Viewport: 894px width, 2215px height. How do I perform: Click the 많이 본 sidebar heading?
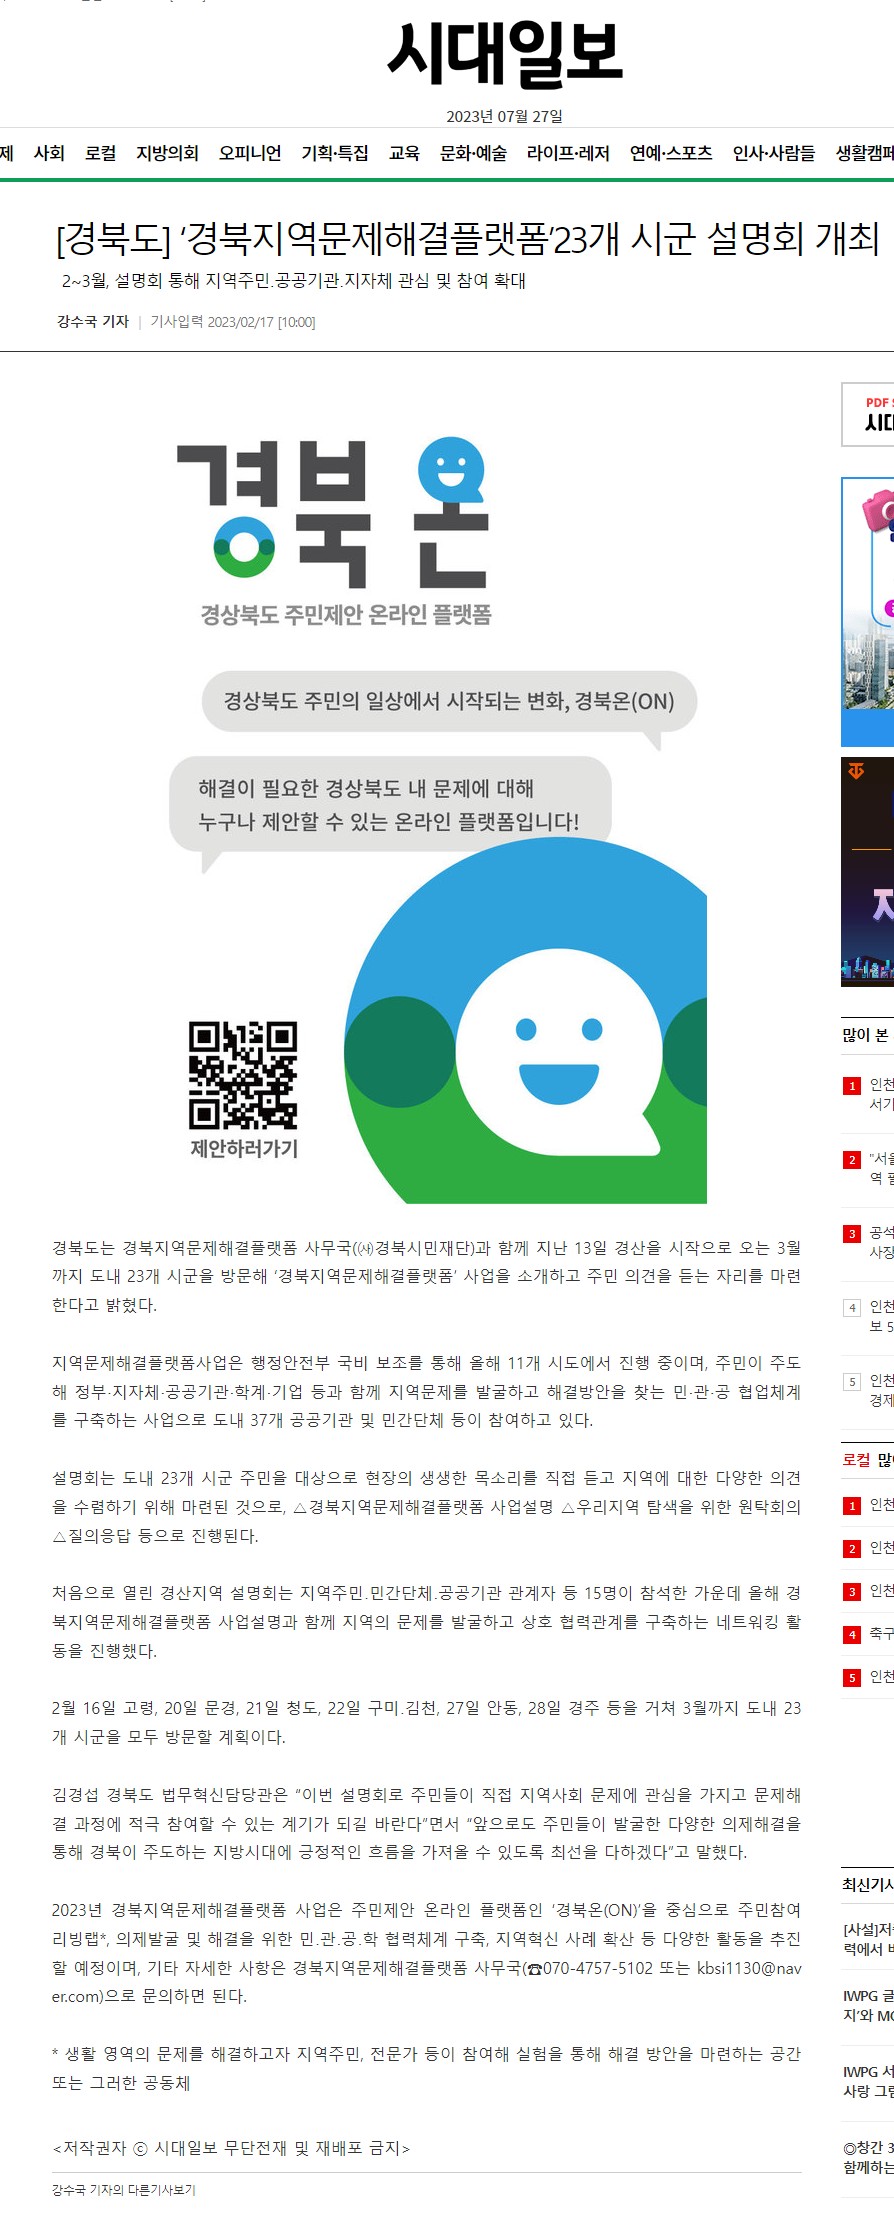tap(866, 1035)
